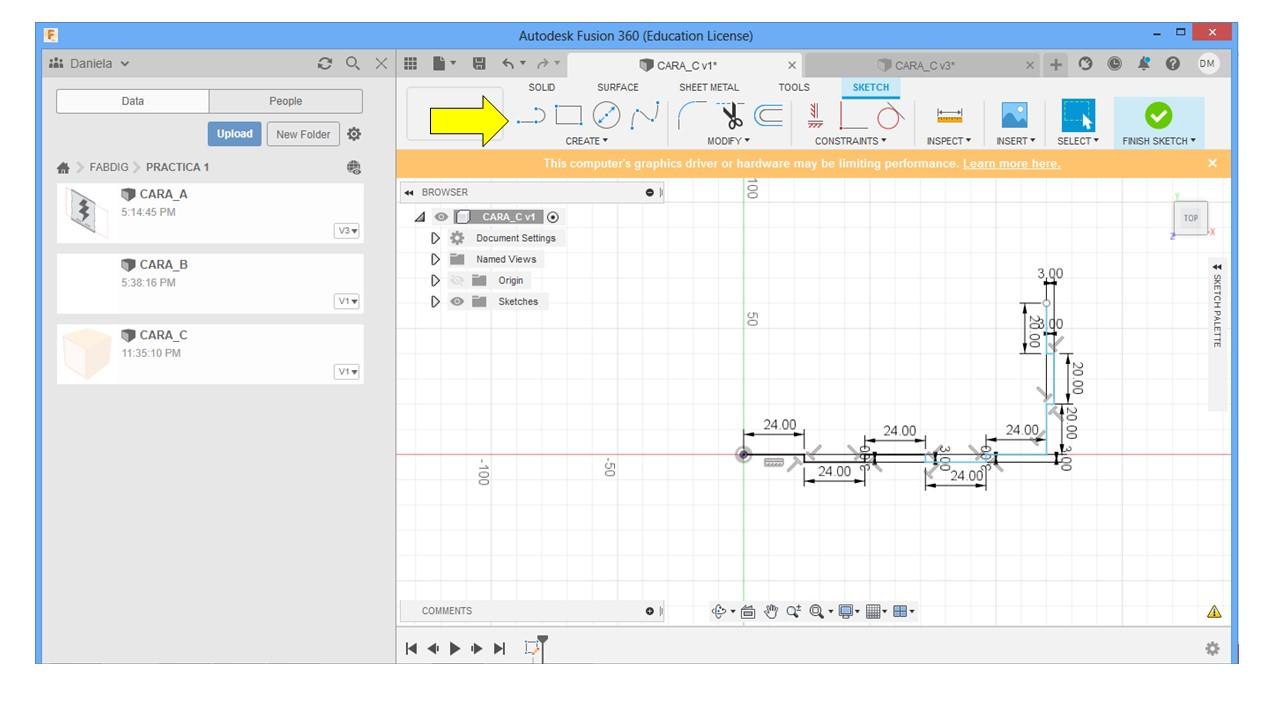Open the FINISH SKETCH dropdown
This screenshot has width=1280, height=720.
(x=1159, y=141)
